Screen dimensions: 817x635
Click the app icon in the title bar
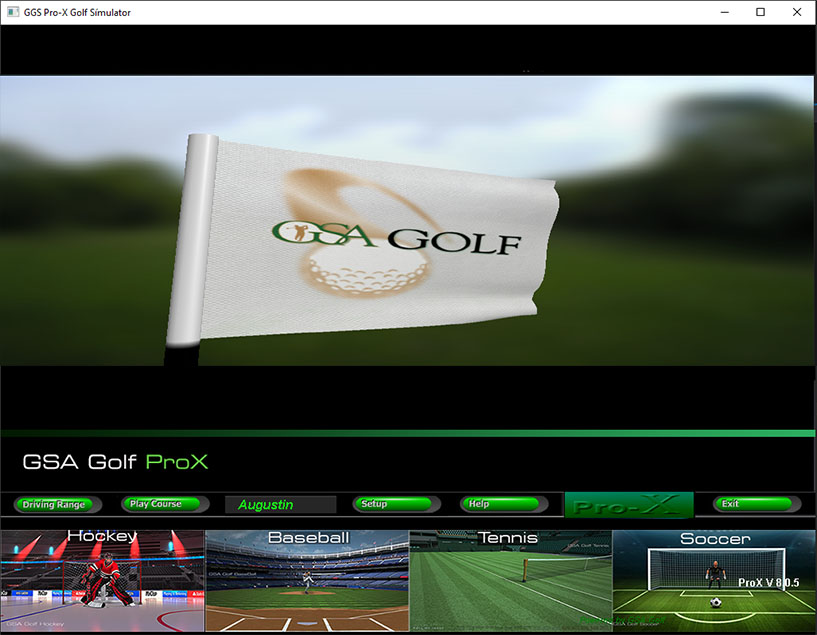[13, 12]
